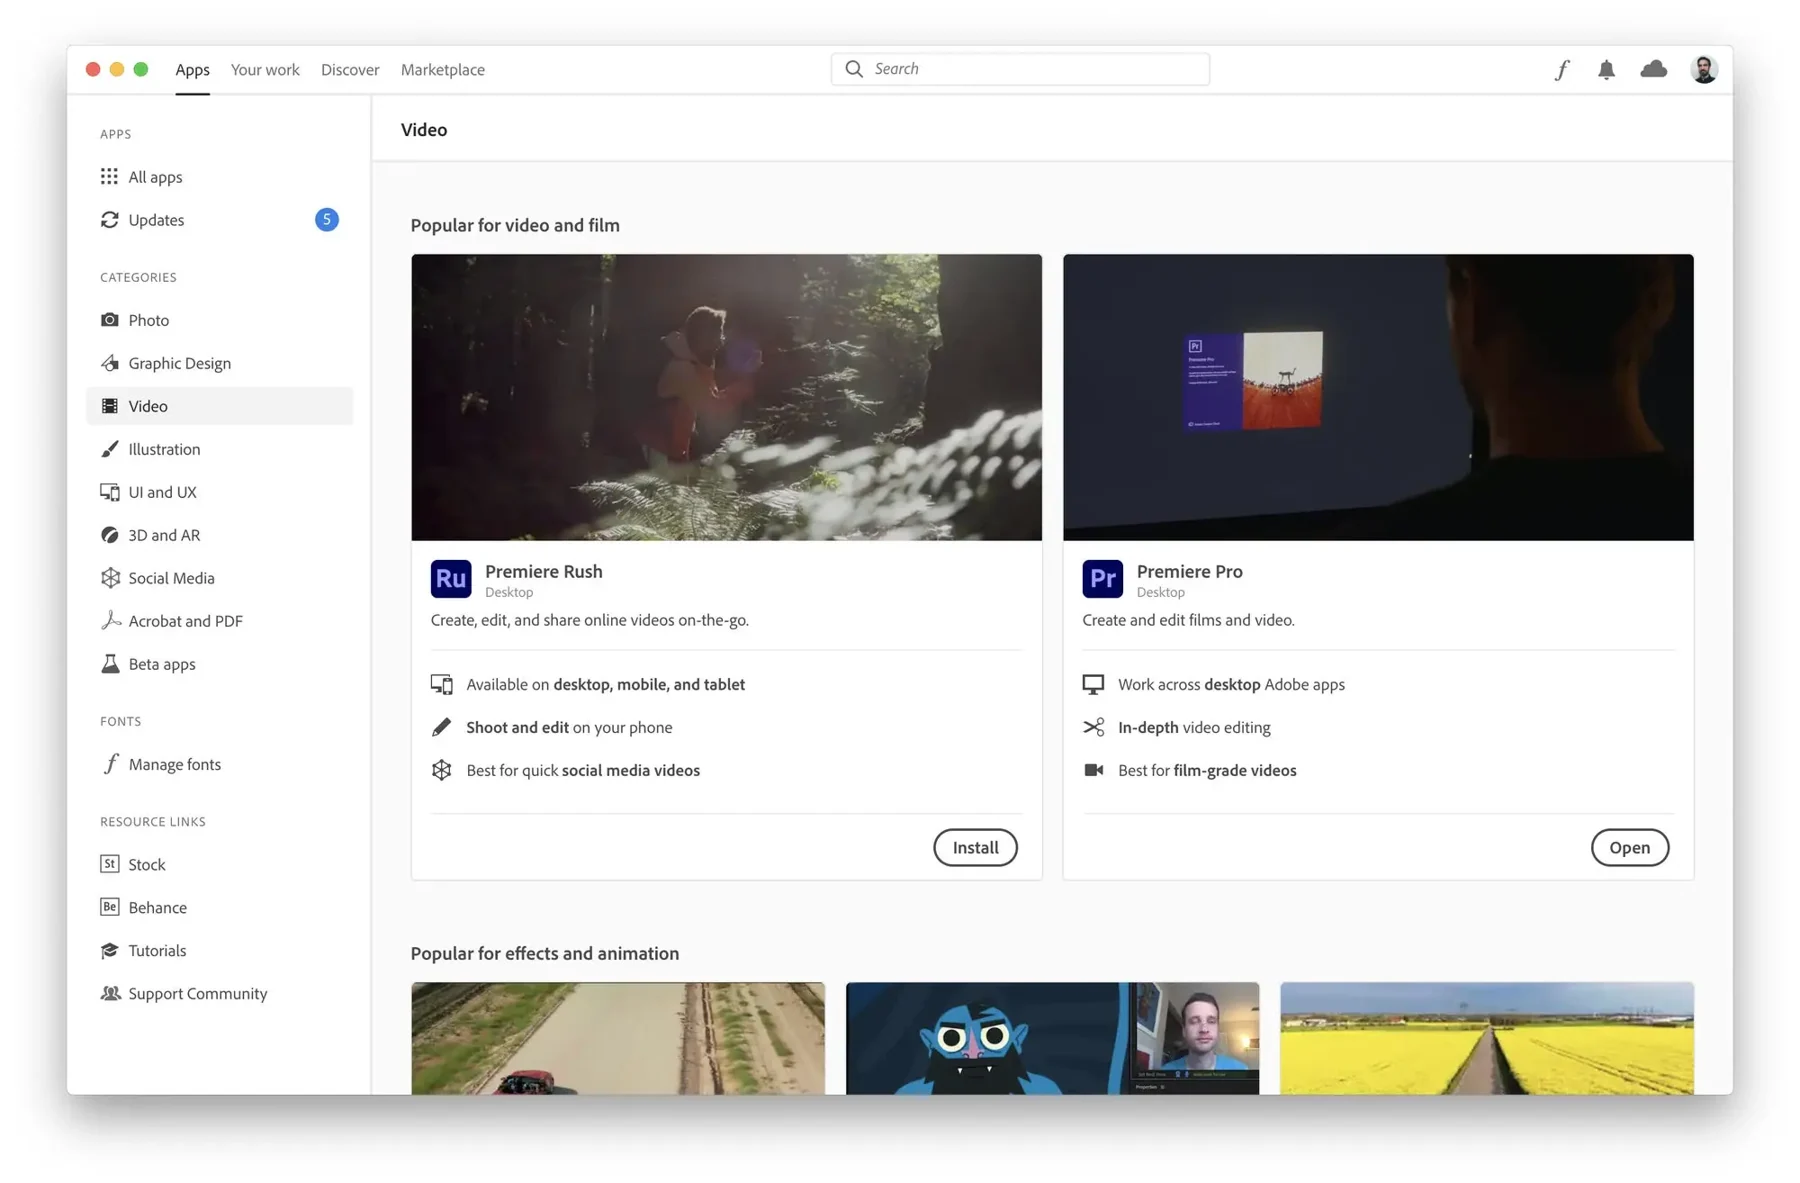Click the Premiere Pro preview thumbnail
Viewport: 1800px width, 1183px height.
pos(1378,397)
